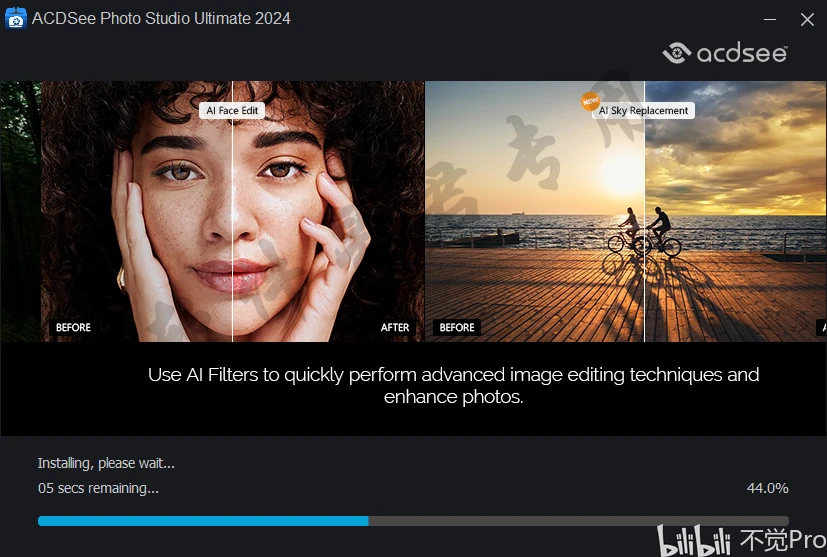
Task: Click the AI Filters description text
Action: pos(454,386)
